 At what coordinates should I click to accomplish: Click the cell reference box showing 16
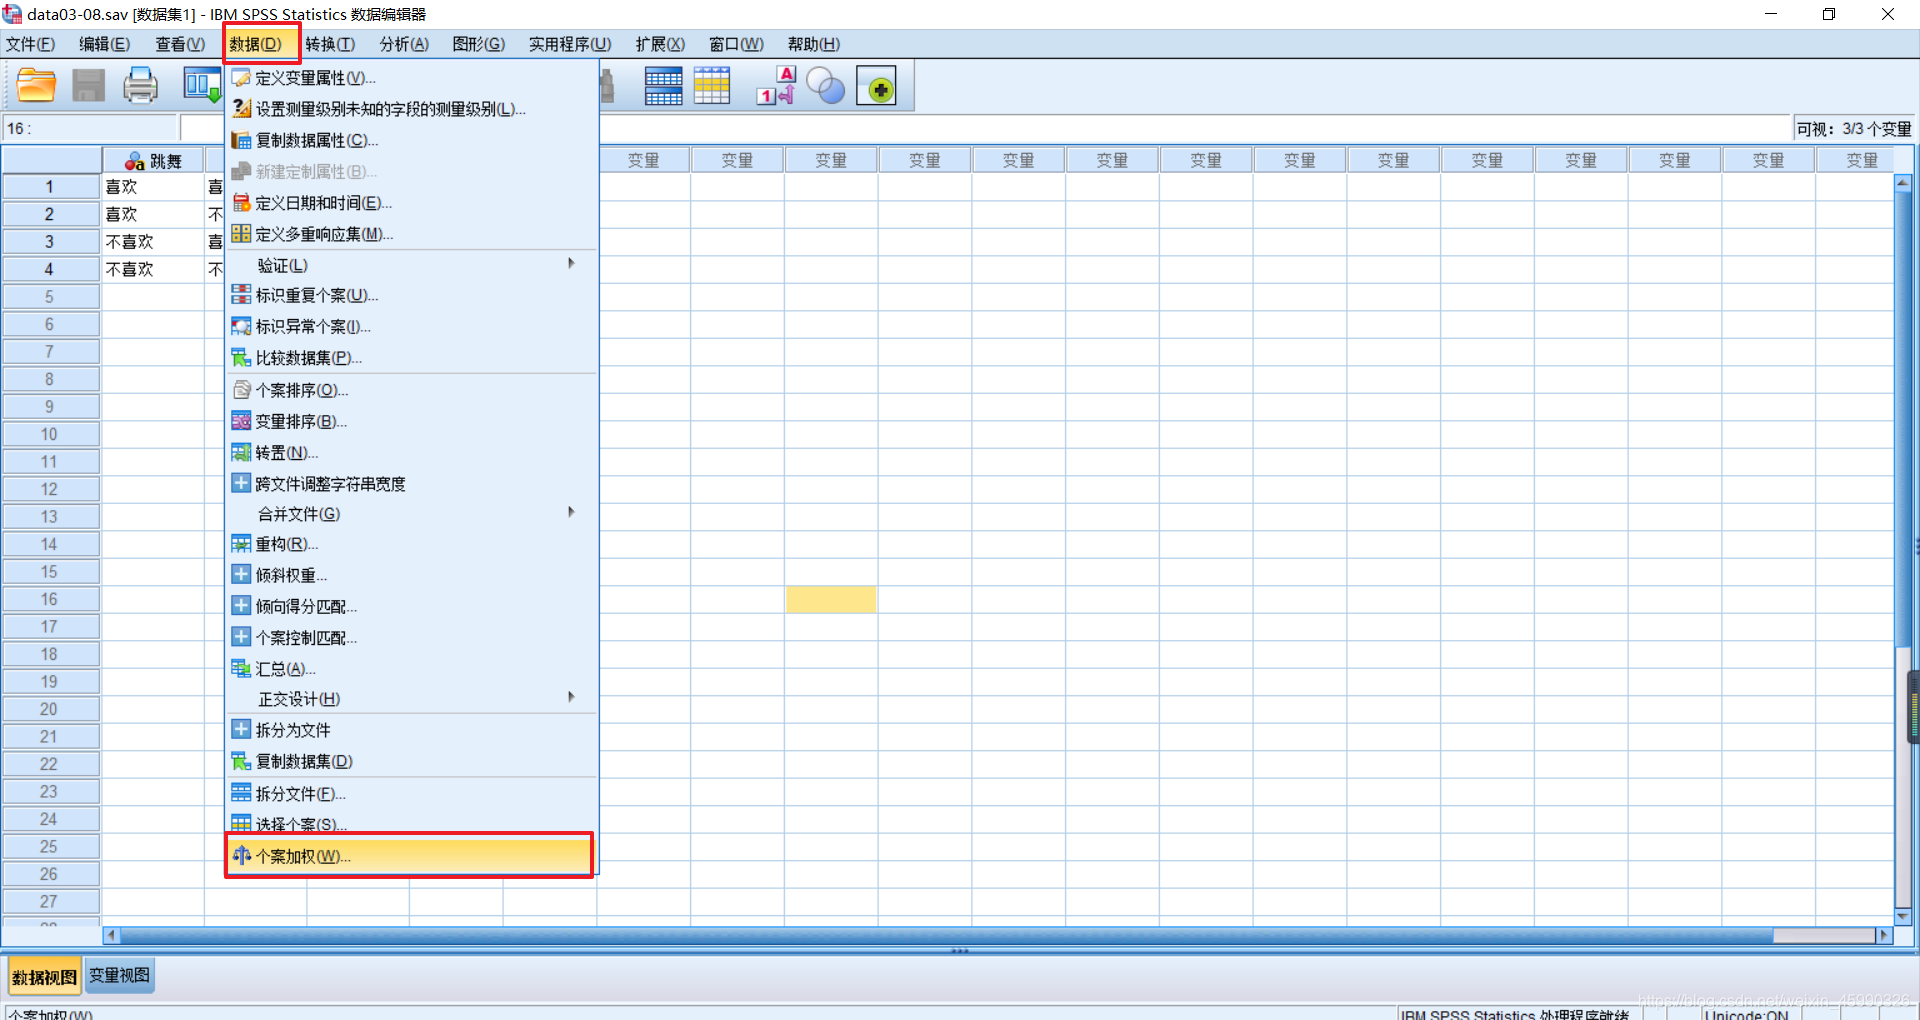click(91, 128)
